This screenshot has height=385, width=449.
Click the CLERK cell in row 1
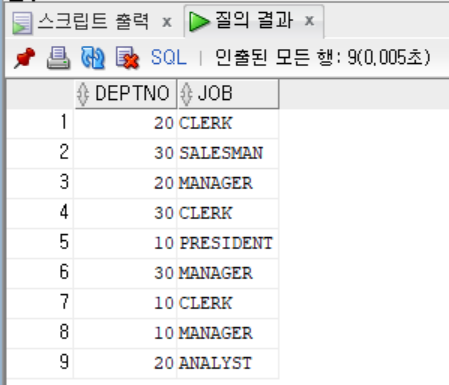pyautogui.click(x=228, y=123)
